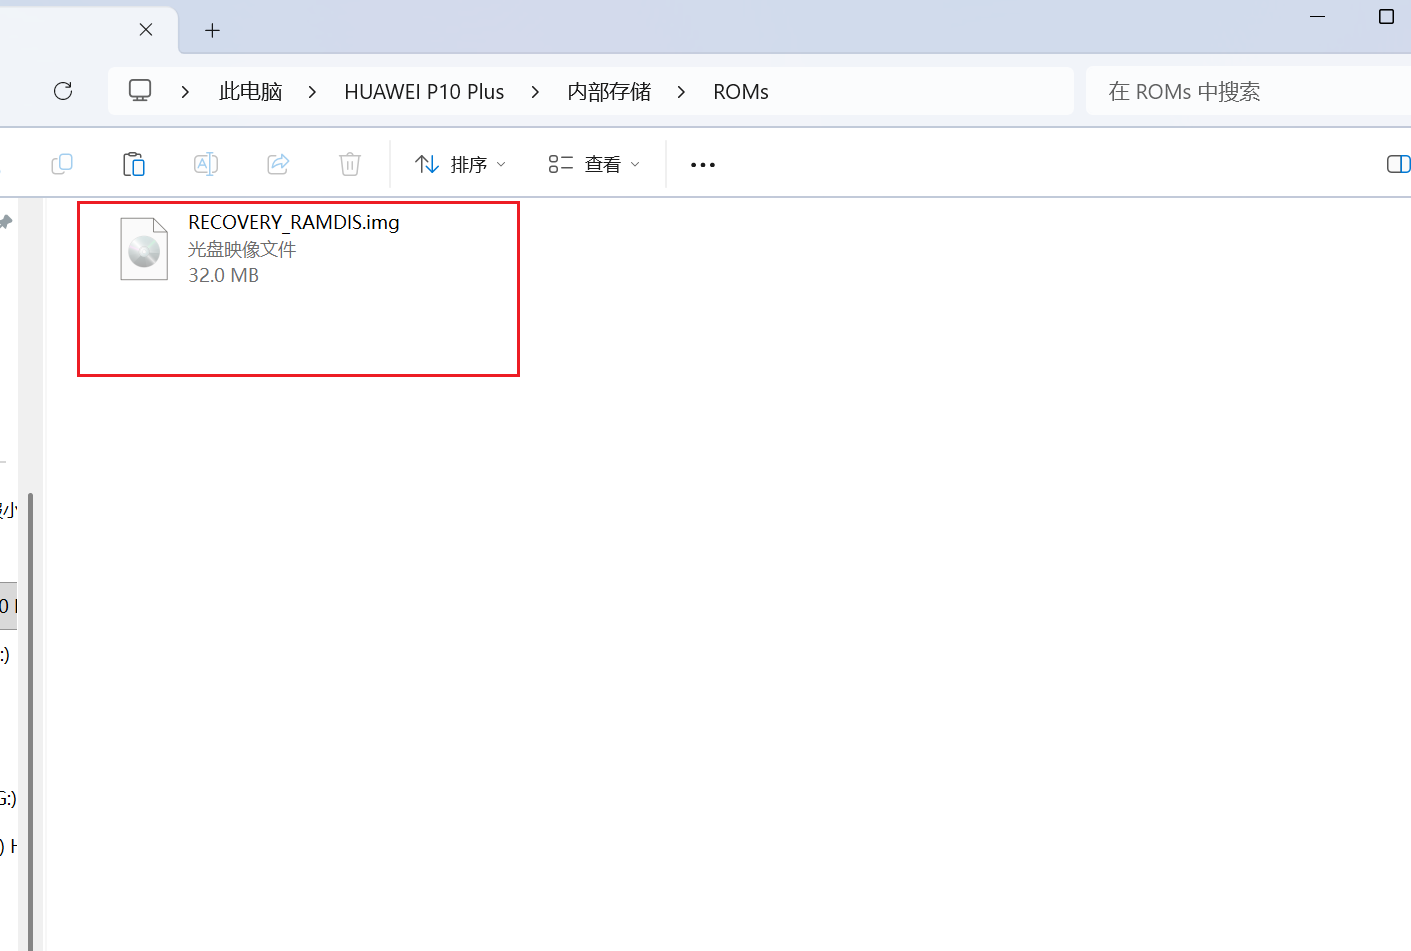Click the Paste clipboard icon
Image resolution: width=1411 pixels, height=951 pixels.
point(134,164)
